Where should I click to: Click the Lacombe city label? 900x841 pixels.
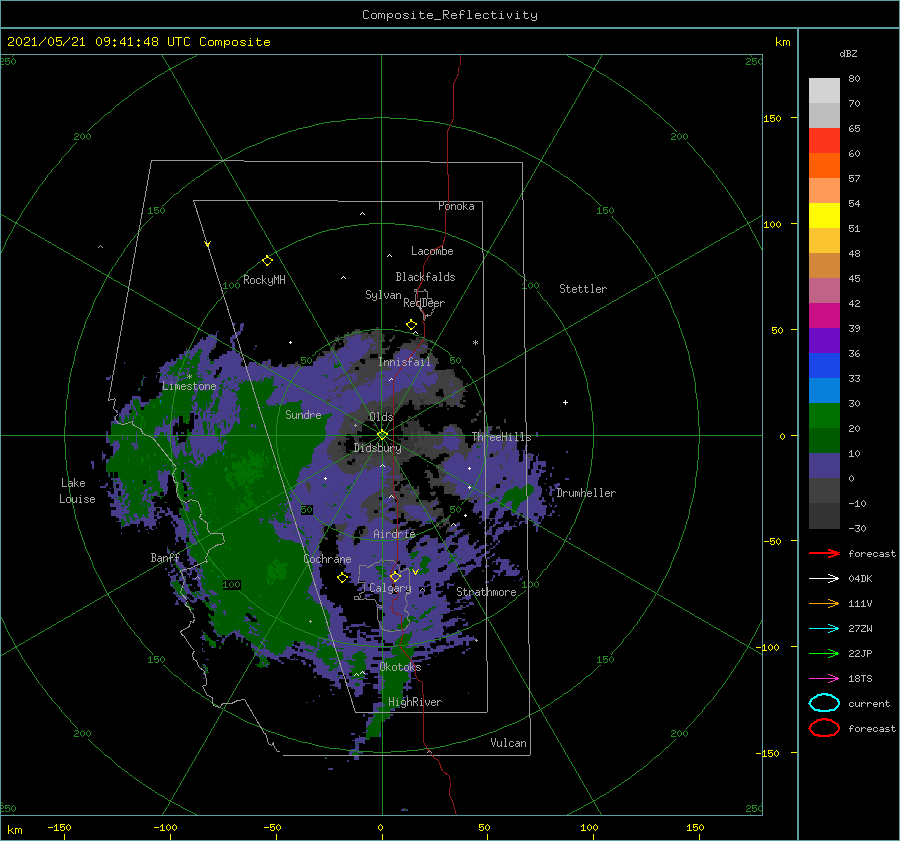point(432,251)
